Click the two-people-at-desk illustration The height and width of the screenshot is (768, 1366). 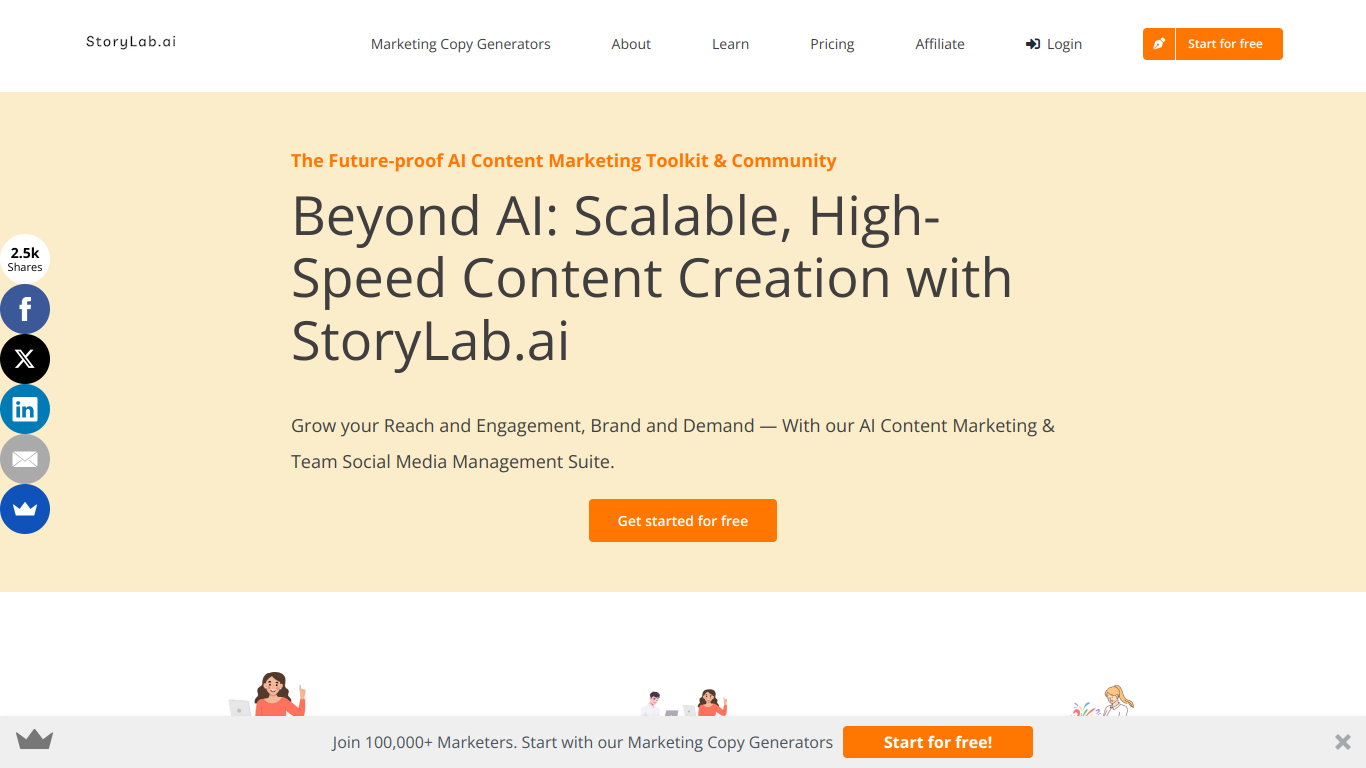tap(684, 702)
